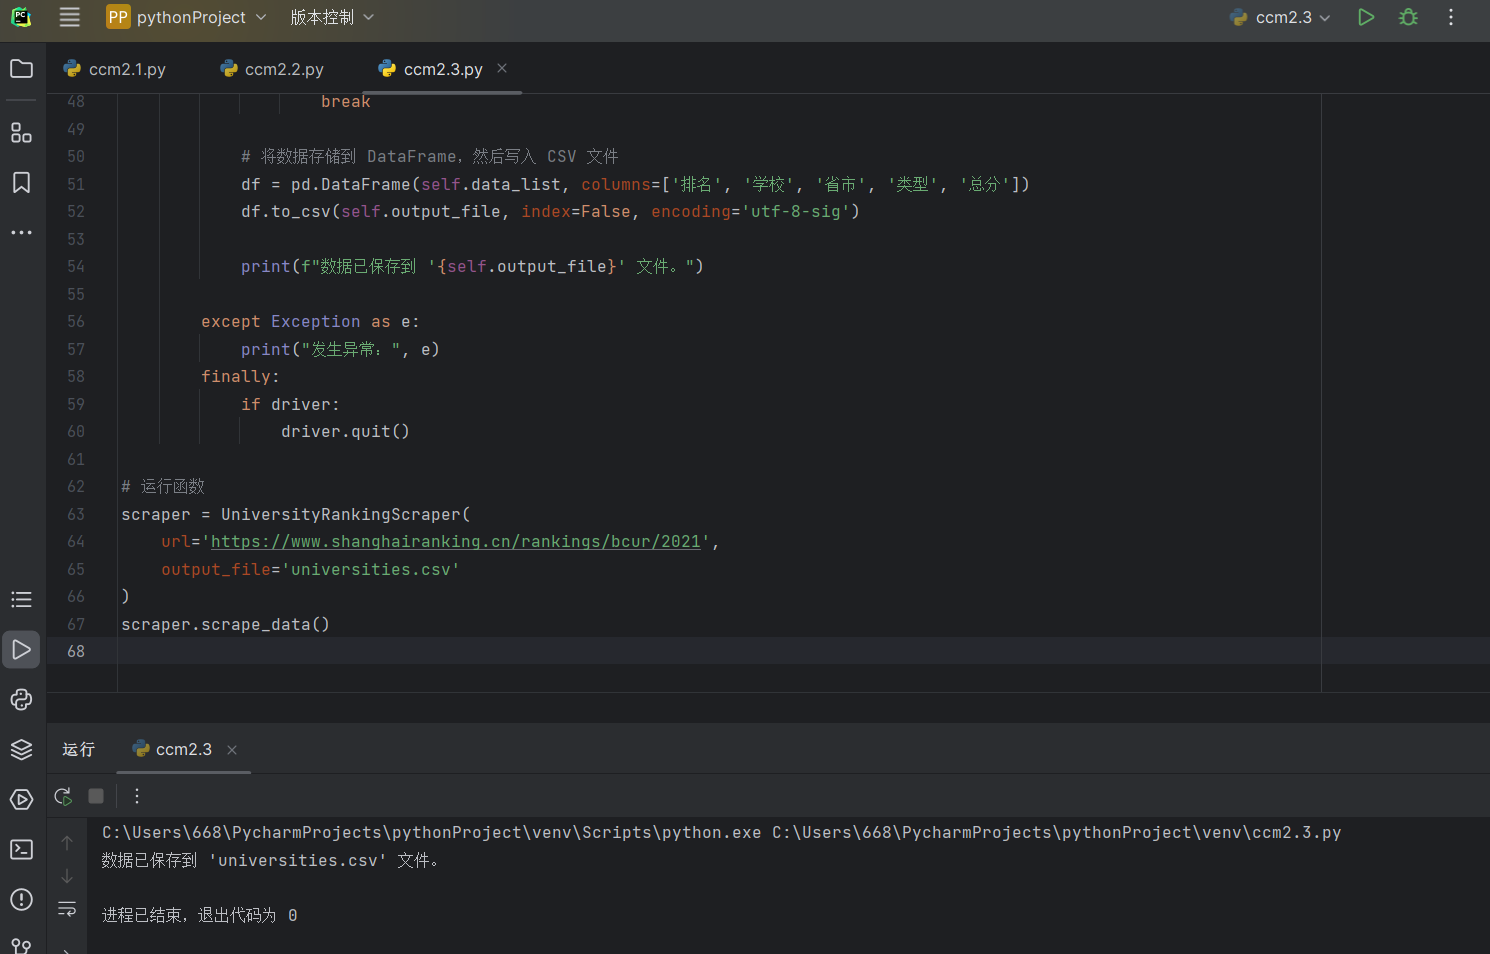Open the Problems tool window
The height and width of the screenshot is (954, 1490).
pyautogui.click(x=21, y=900)
